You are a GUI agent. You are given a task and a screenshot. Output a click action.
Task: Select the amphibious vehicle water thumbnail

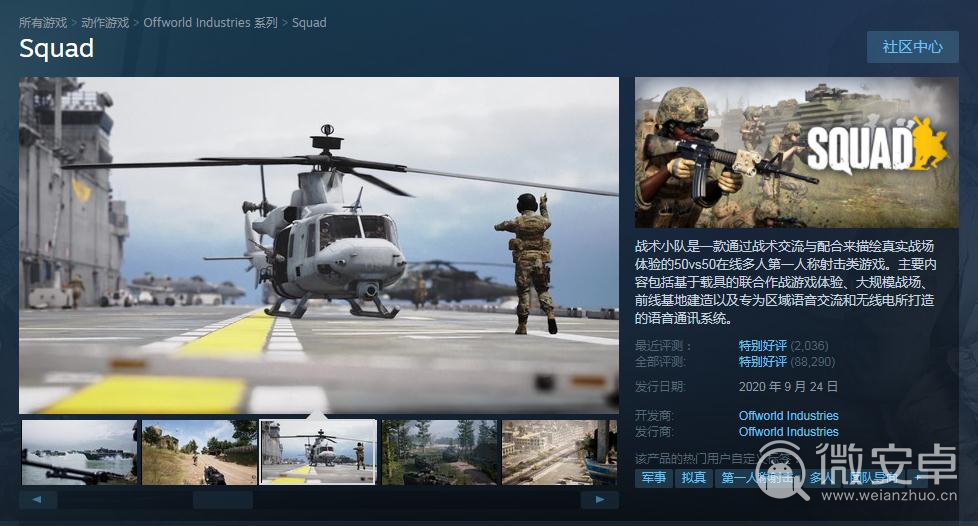pyautogui.click(x=79, y=452)
